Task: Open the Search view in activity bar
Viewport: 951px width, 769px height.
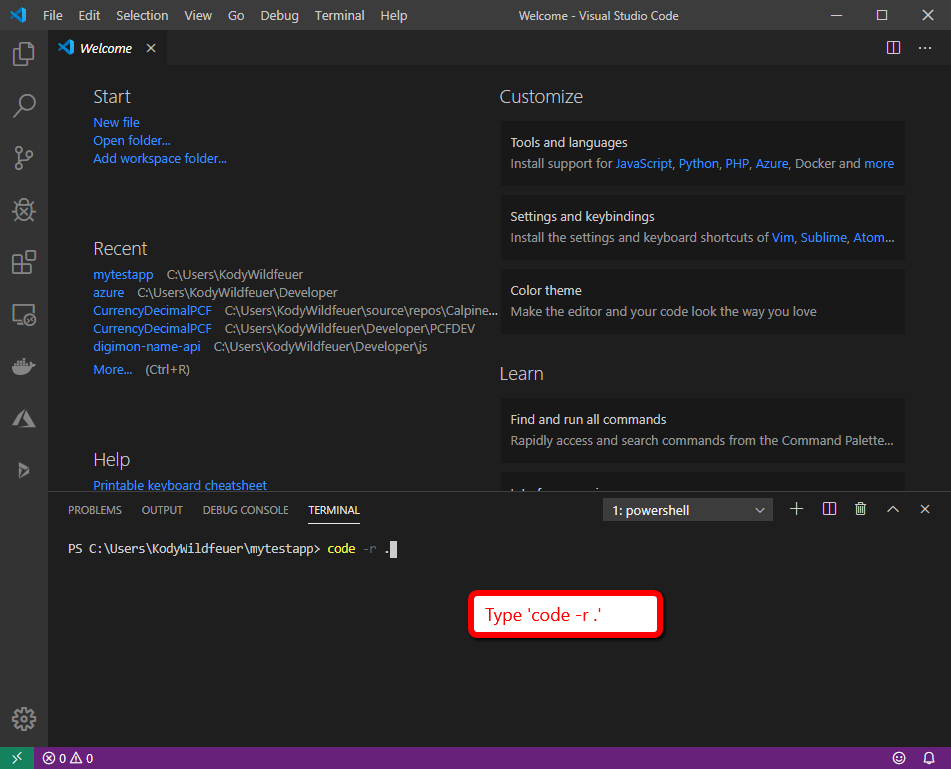Action: pos(24,106)
